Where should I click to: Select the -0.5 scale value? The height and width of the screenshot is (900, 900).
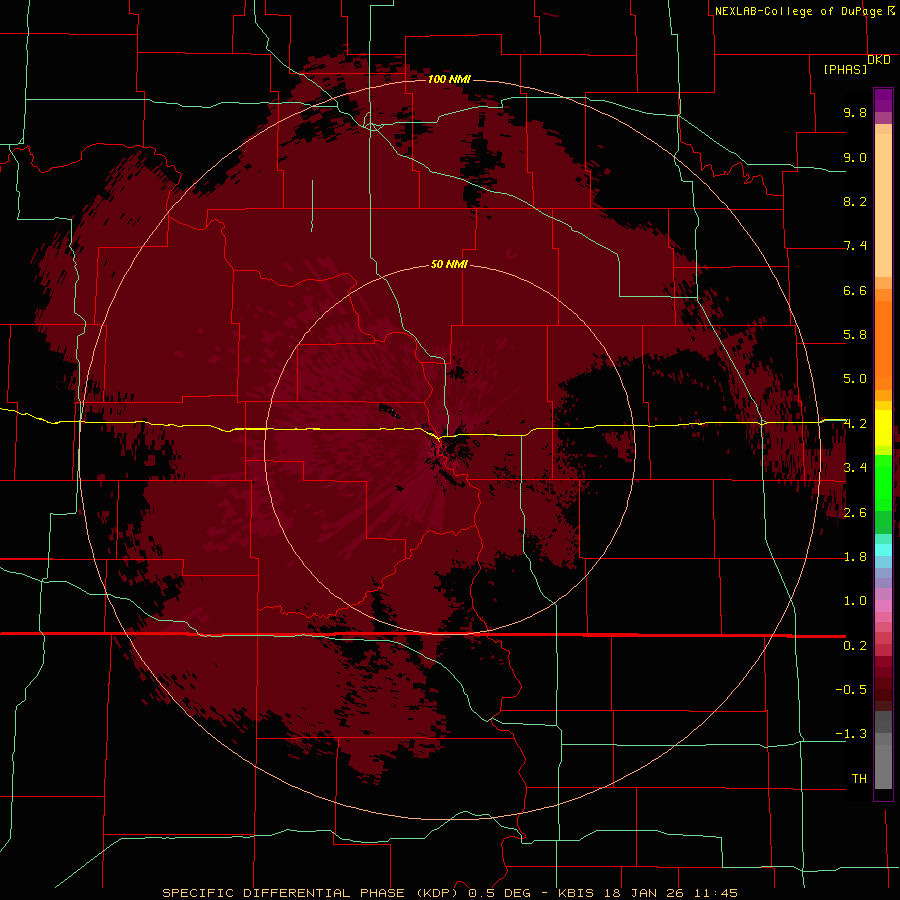tap(851, 690)
